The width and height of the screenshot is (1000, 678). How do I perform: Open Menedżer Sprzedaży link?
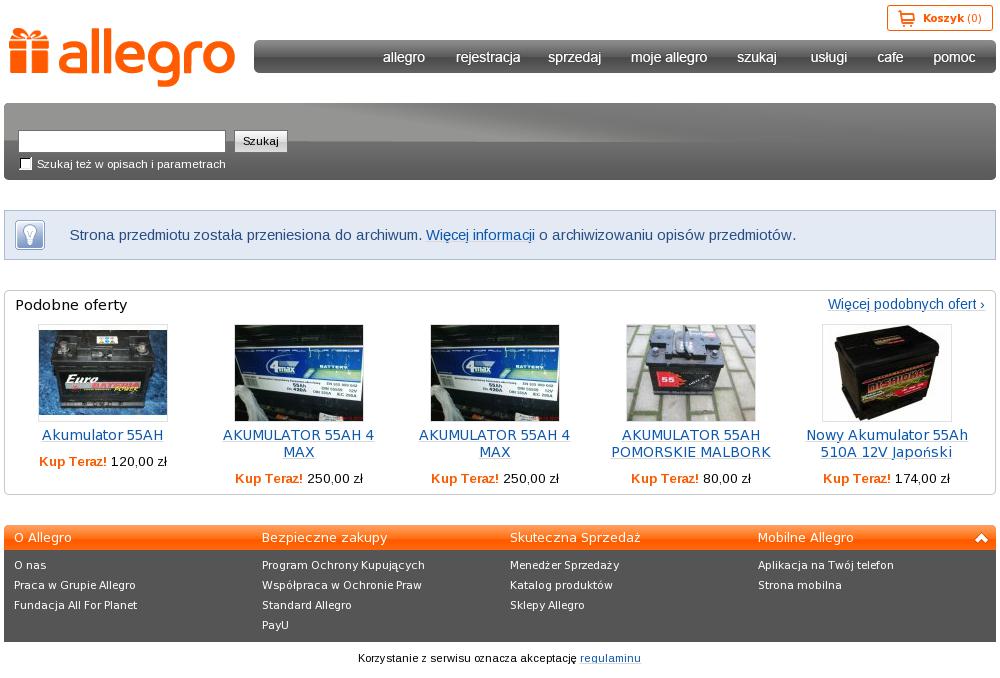coord(564,565)
